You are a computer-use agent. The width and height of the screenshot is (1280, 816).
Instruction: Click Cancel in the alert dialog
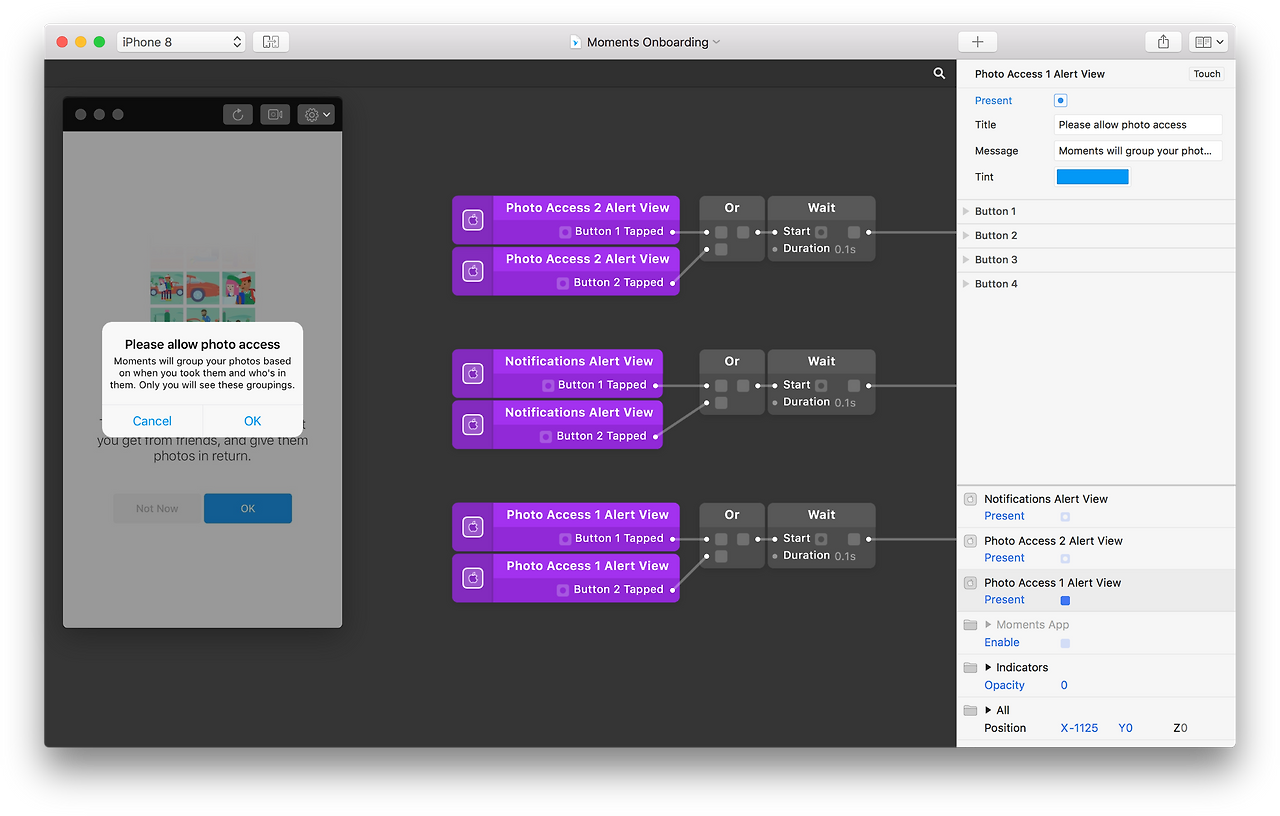[152, 420]
